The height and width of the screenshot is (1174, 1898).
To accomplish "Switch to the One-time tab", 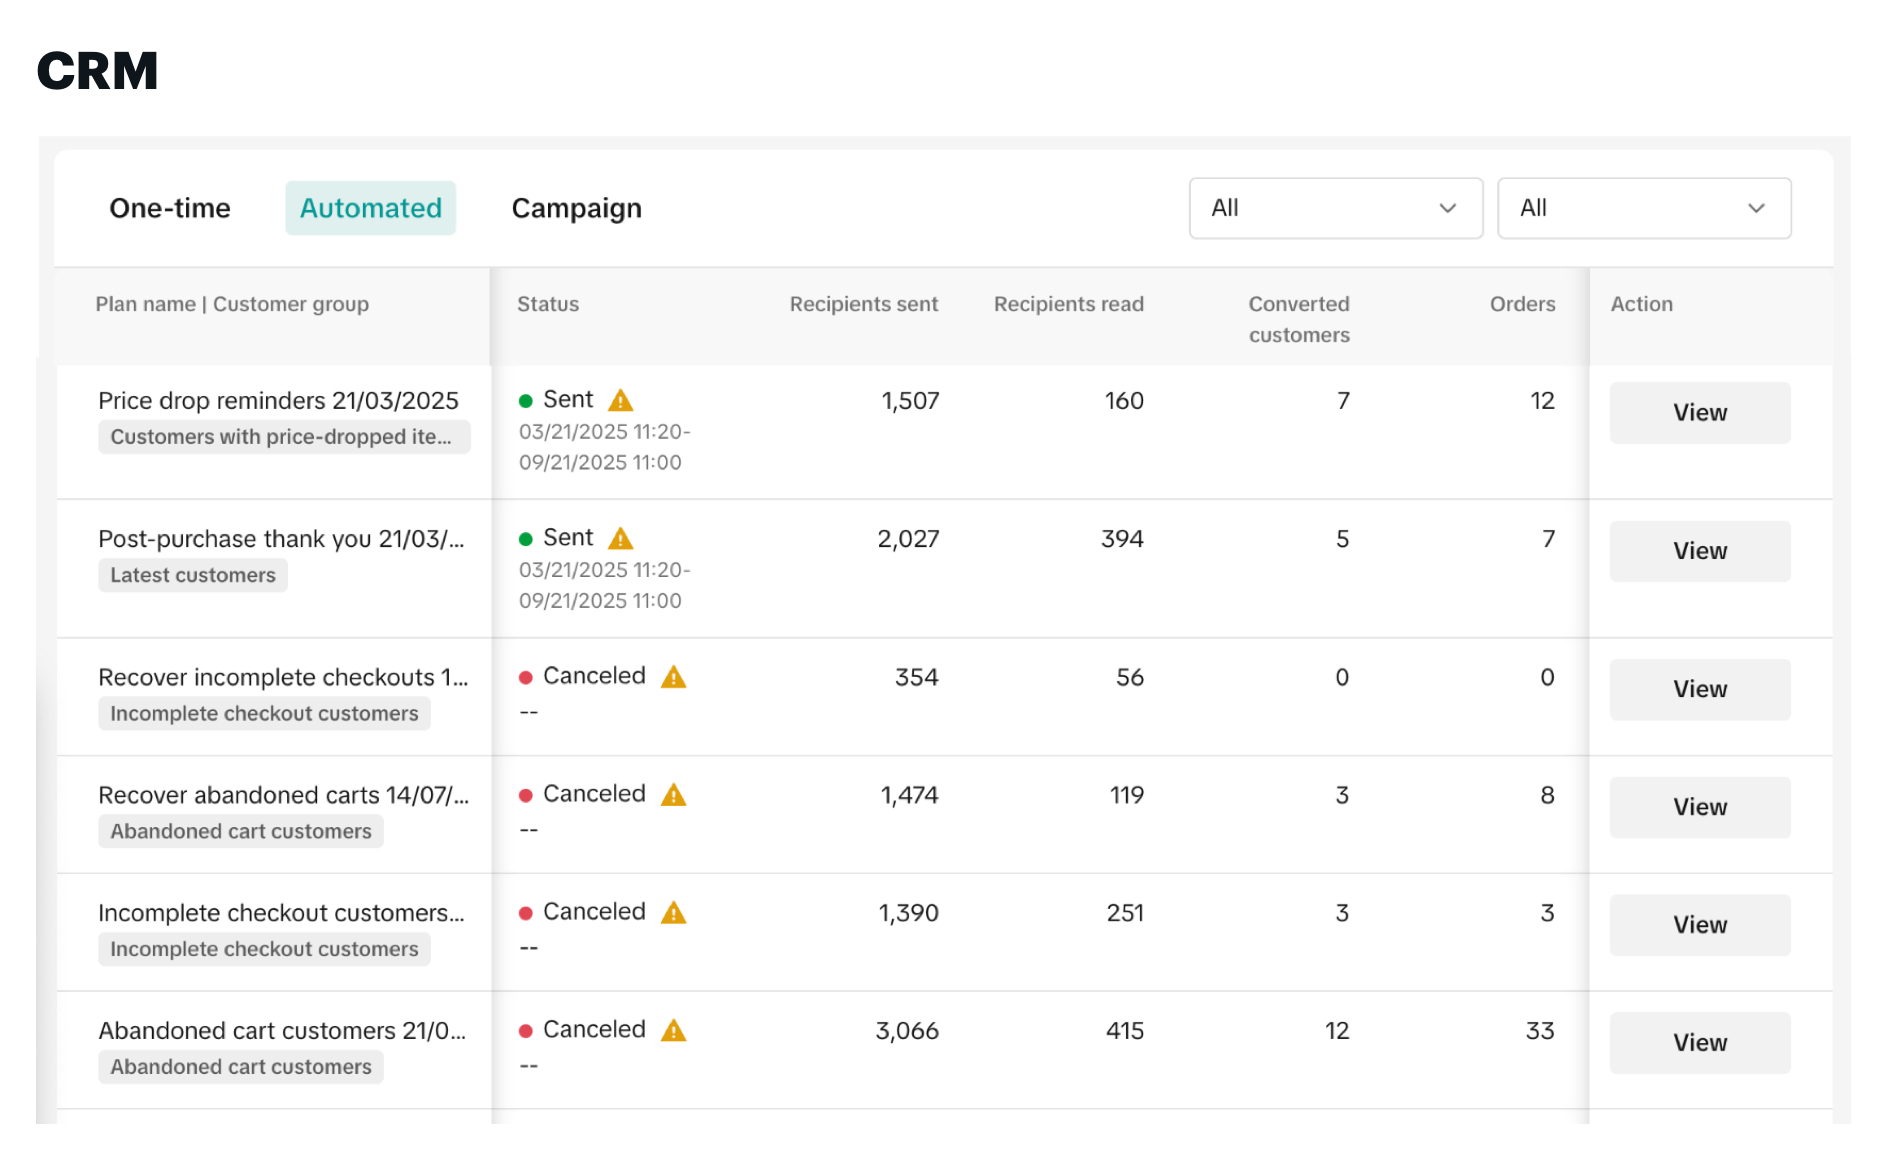I will pyautogui.click(x=170, y=208).
